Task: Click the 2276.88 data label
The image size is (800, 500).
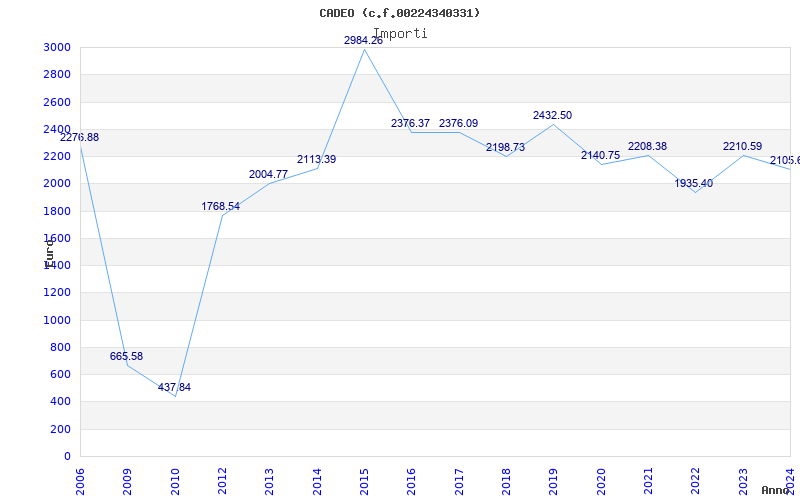Action: tap(80, 137)
